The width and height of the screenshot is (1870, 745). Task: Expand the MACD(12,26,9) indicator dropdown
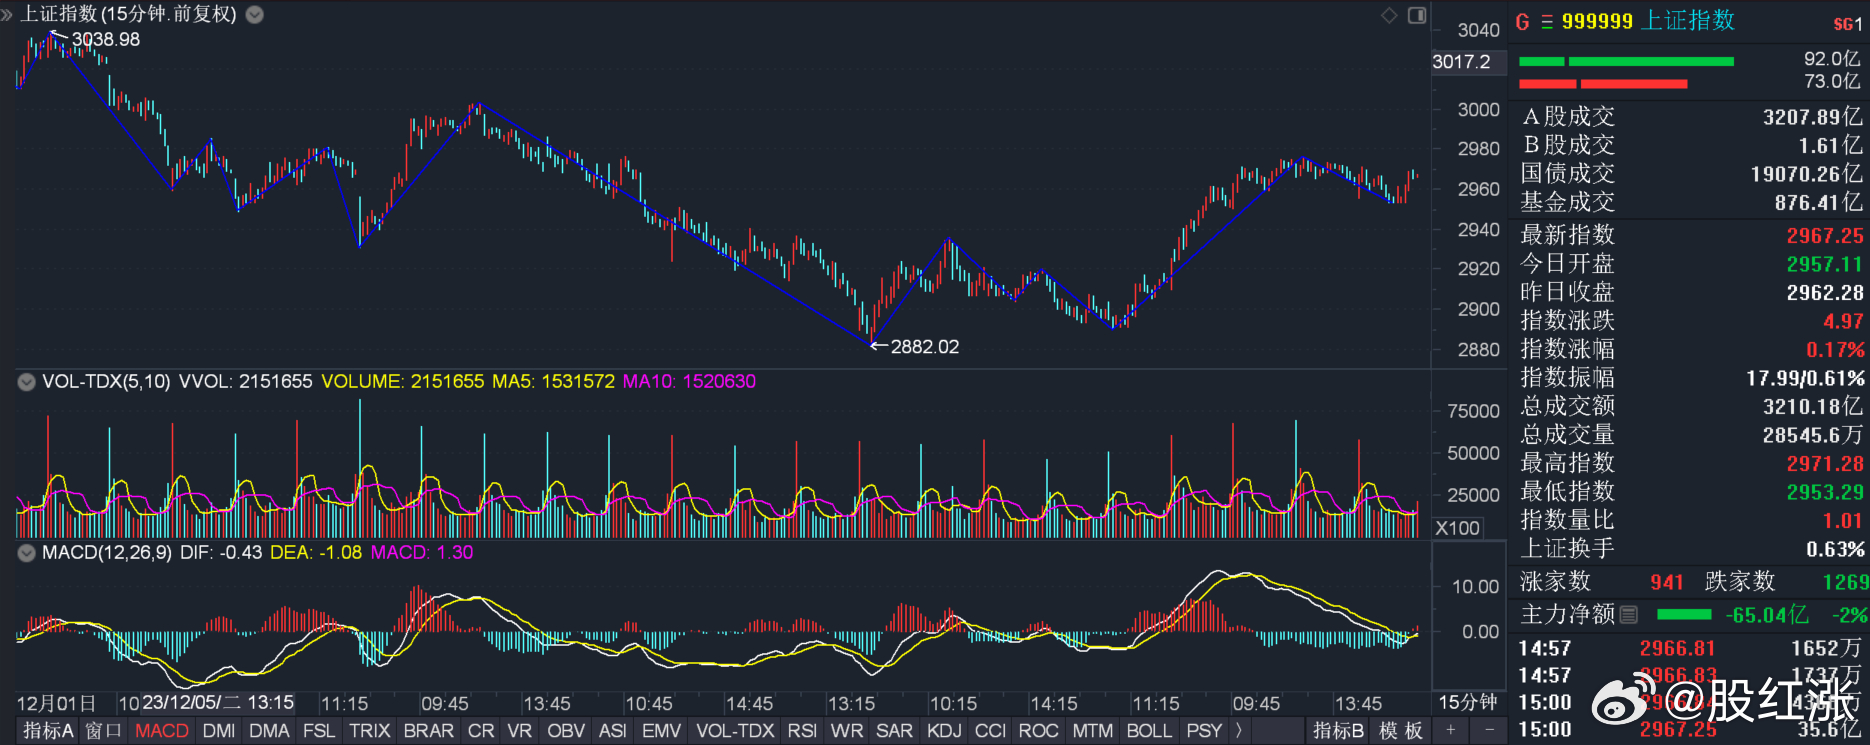(27, 553)
